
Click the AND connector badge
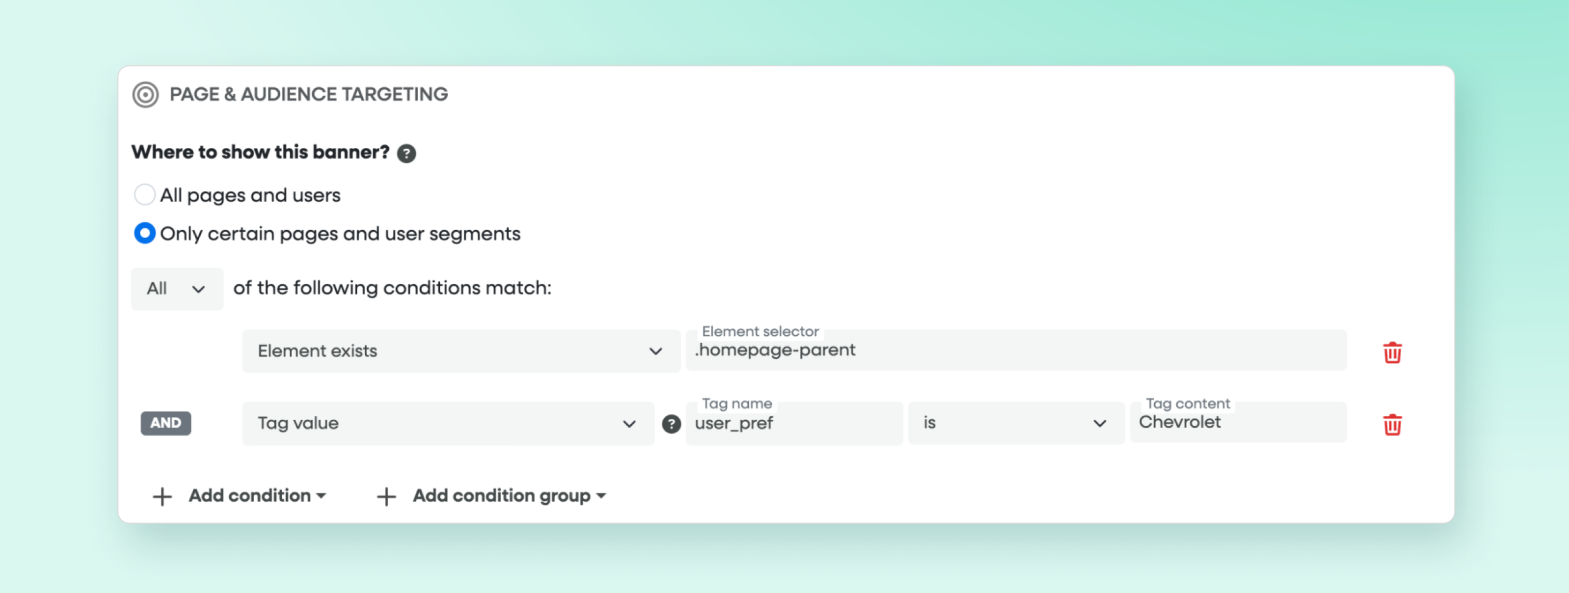[166, 423]
